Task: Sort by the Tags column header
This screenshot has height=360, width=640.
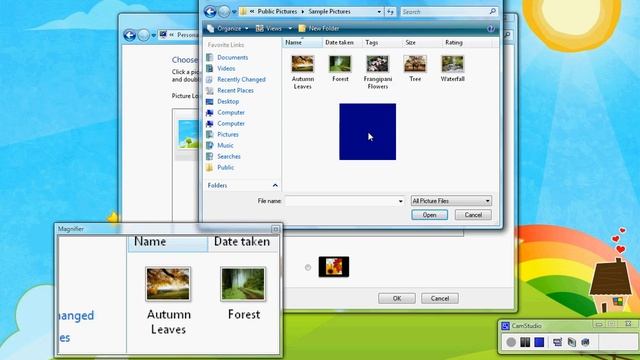Action: point(382,42)
